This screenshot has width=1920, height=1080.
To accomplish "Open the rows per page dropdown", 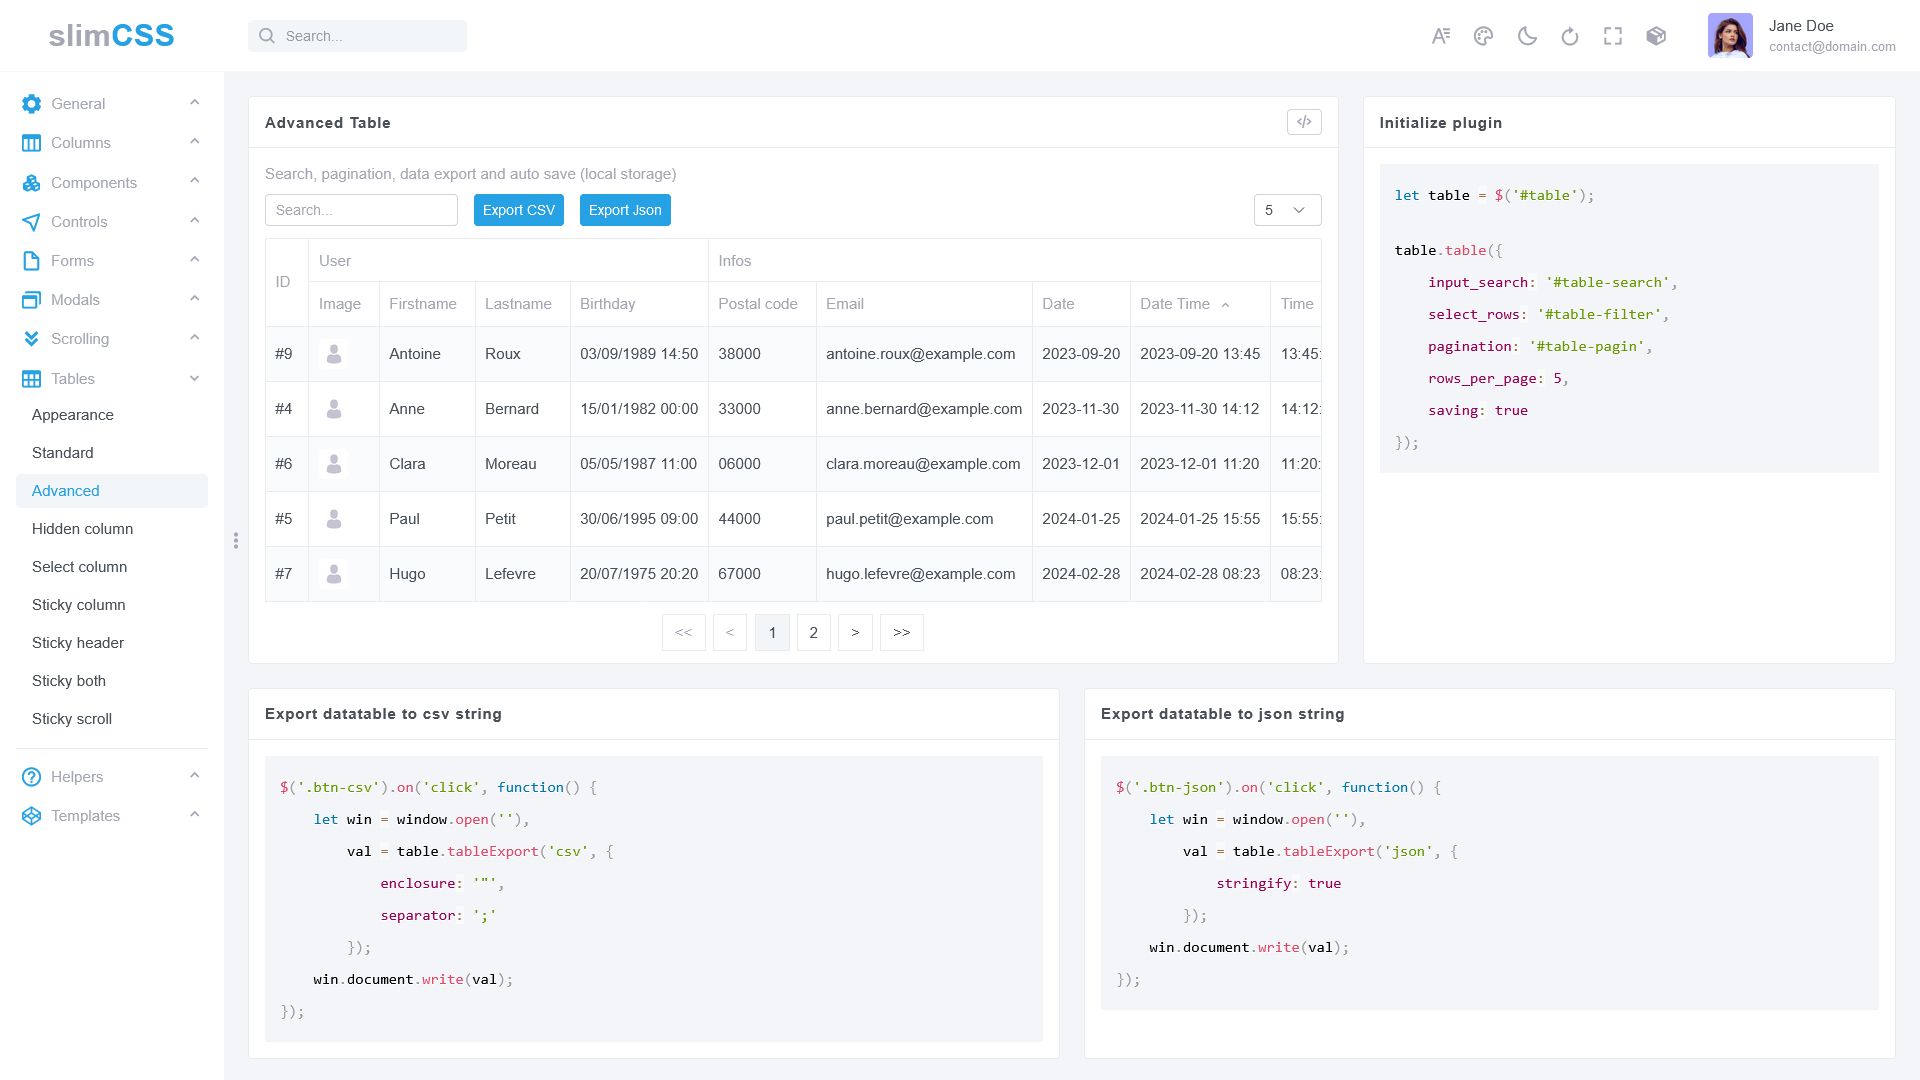I will tap(1287, 210).
